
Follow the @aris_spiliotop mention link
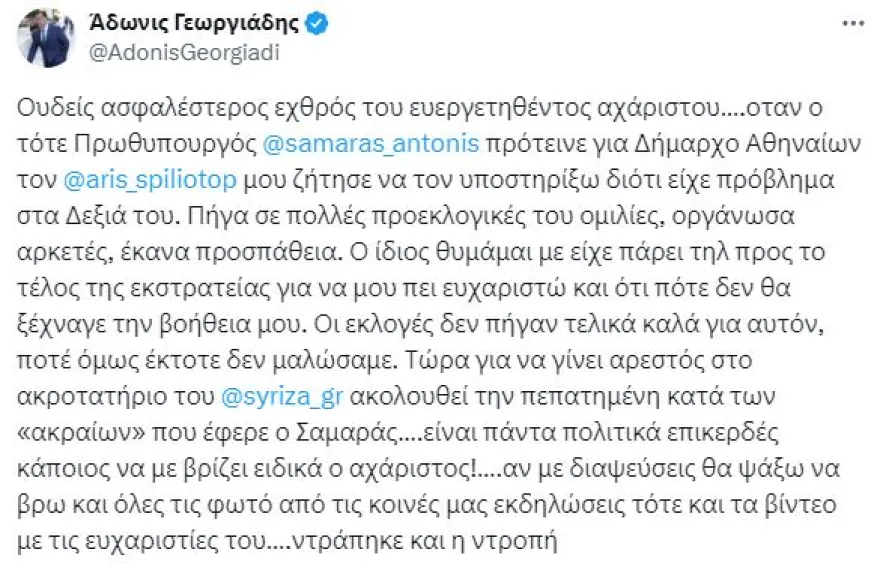pyautogui.click(x=150, y=180)
